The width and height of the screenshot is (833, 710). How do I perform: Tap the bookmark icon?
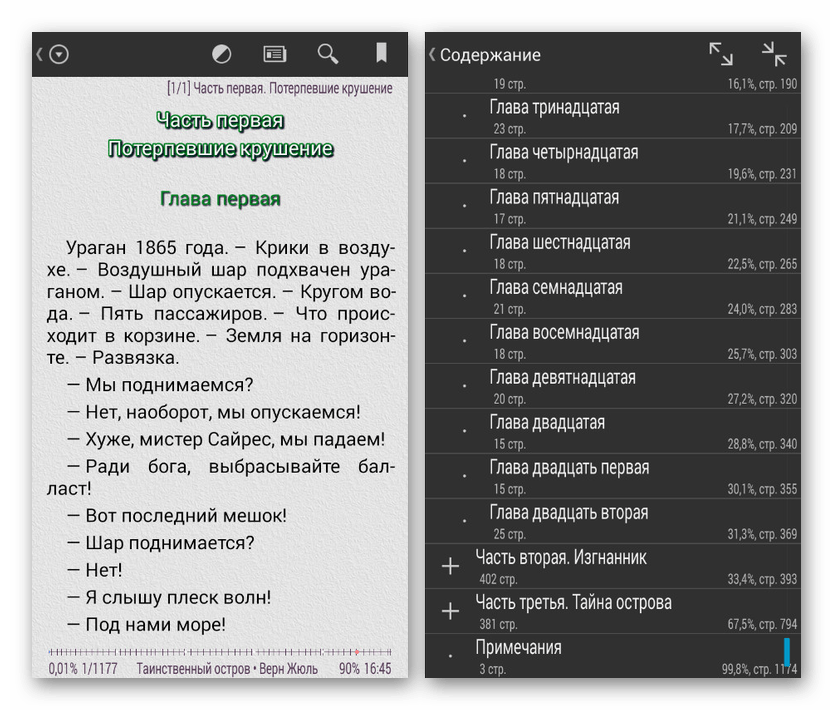click(381, 54)
